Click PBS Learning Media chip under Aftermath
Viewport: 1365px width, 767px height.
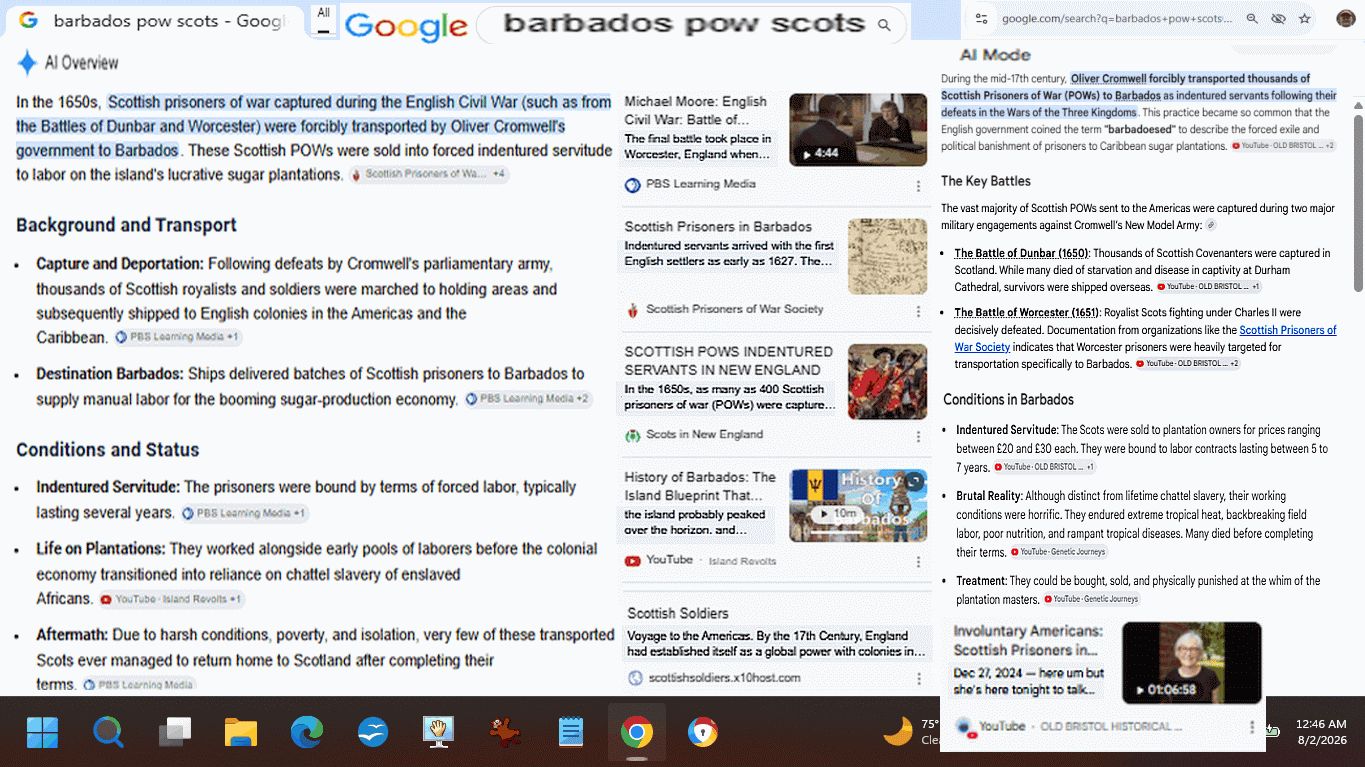pos(138,685)
